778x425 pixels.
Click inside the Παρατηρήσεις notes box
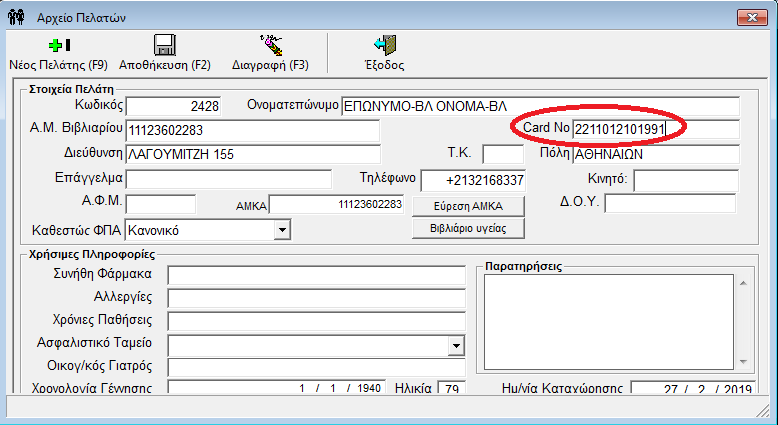[x=608, y=322]
